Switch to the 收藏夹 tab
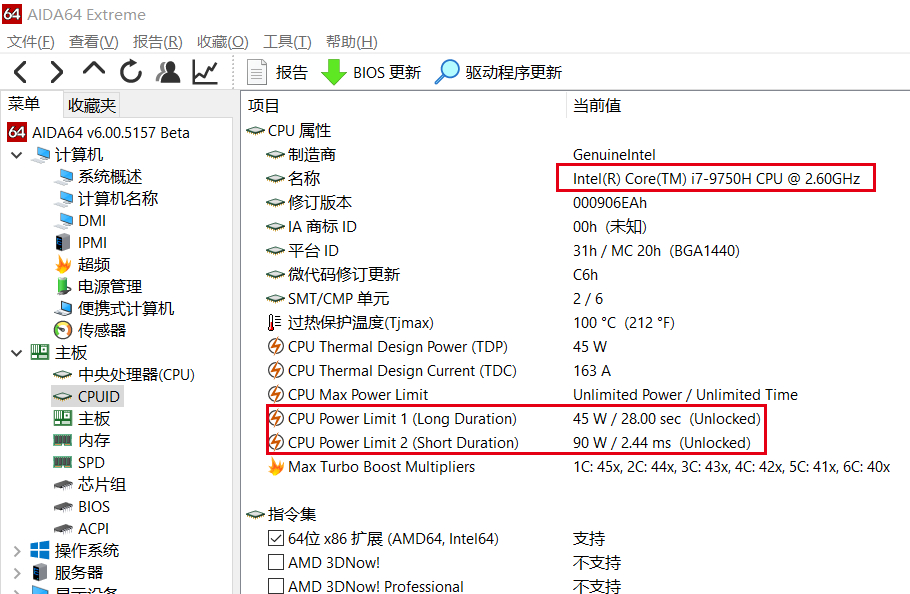Screen dimensions: 910x594 tap(92, 105)
